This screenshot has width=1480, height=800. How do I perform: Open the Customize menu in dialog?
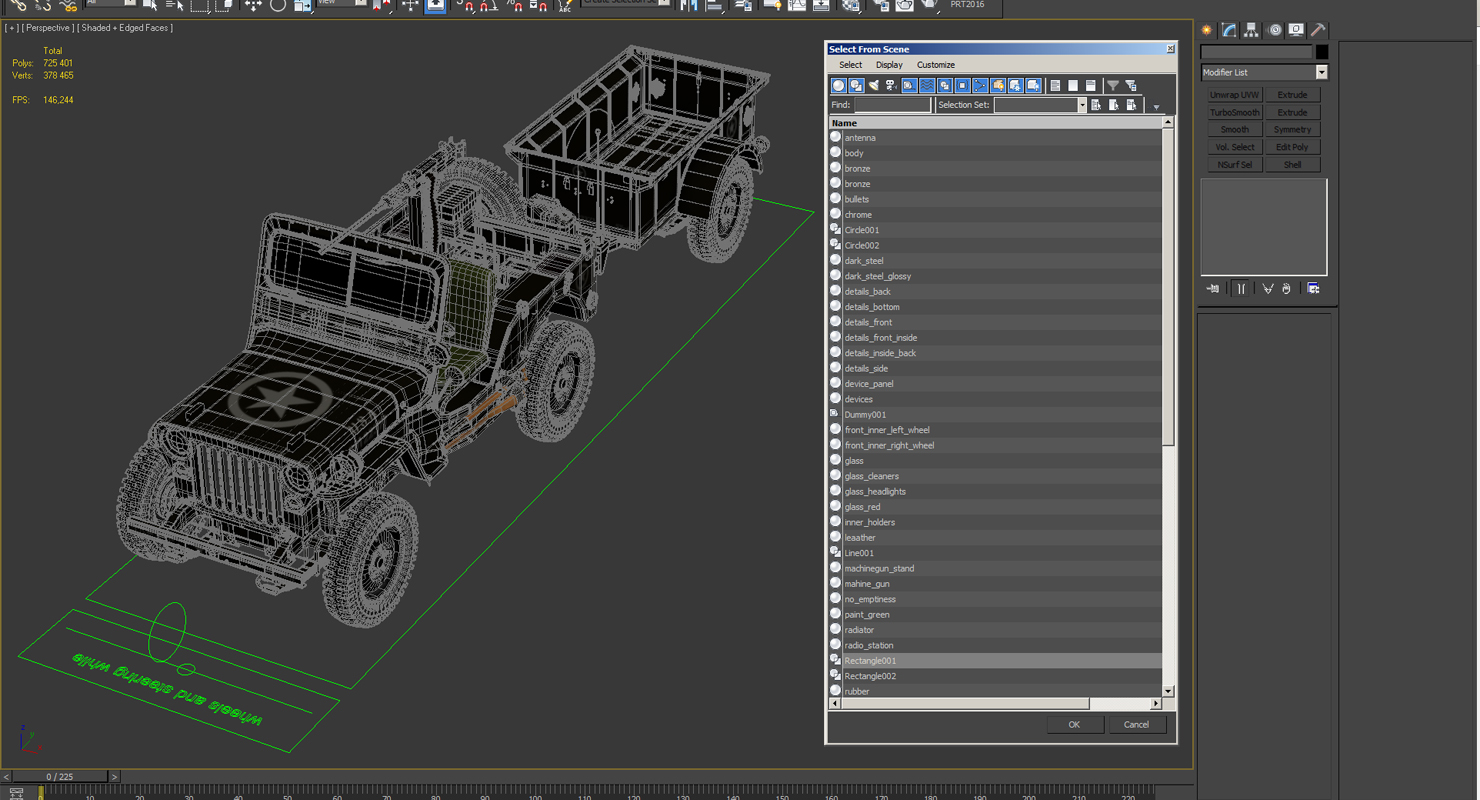tap(936, 65)
